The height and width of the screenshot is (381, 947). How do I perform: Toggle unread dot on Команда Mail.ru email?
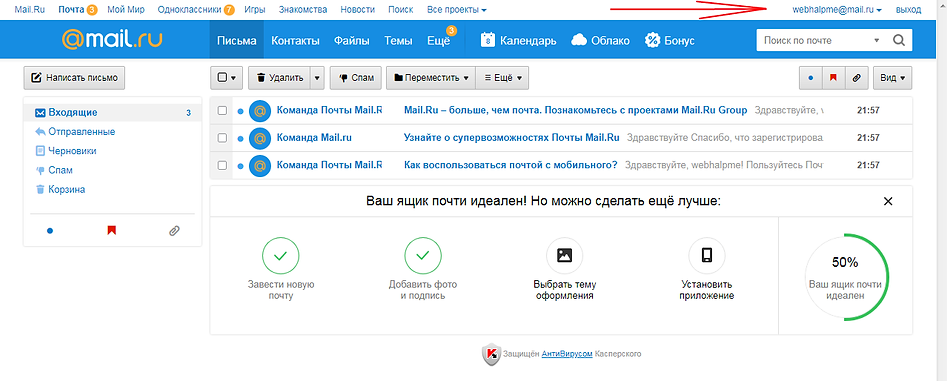(x=240, y=138)
